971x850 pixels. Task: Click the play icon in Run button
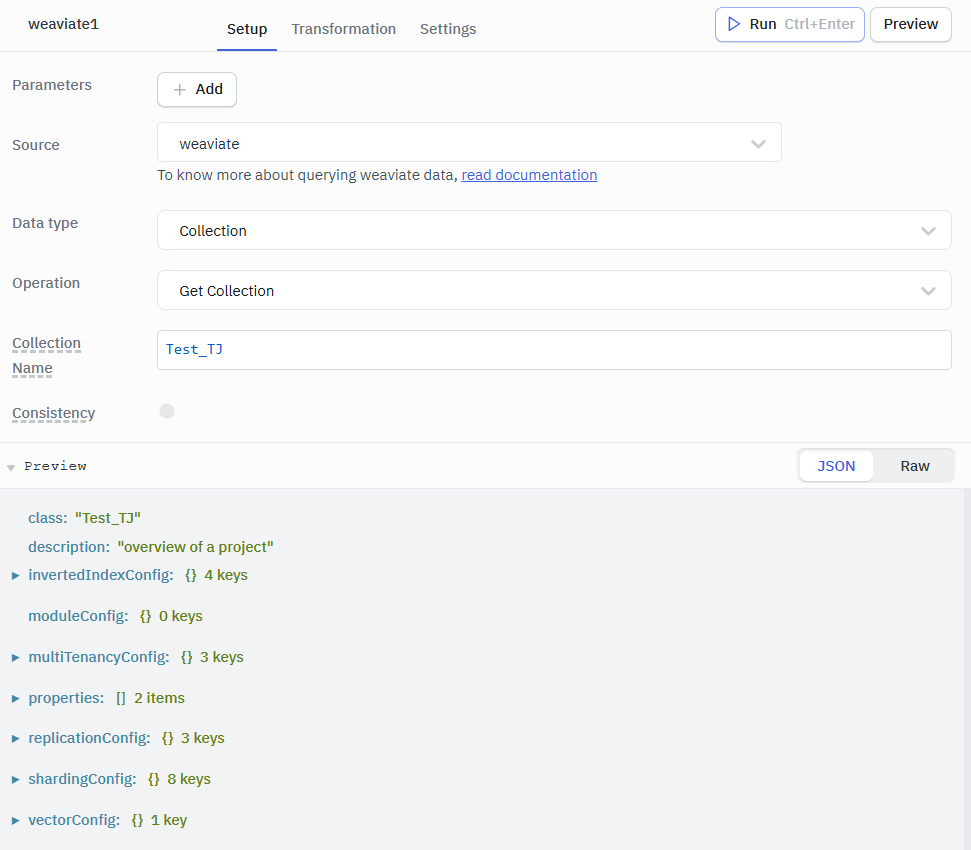734,24
